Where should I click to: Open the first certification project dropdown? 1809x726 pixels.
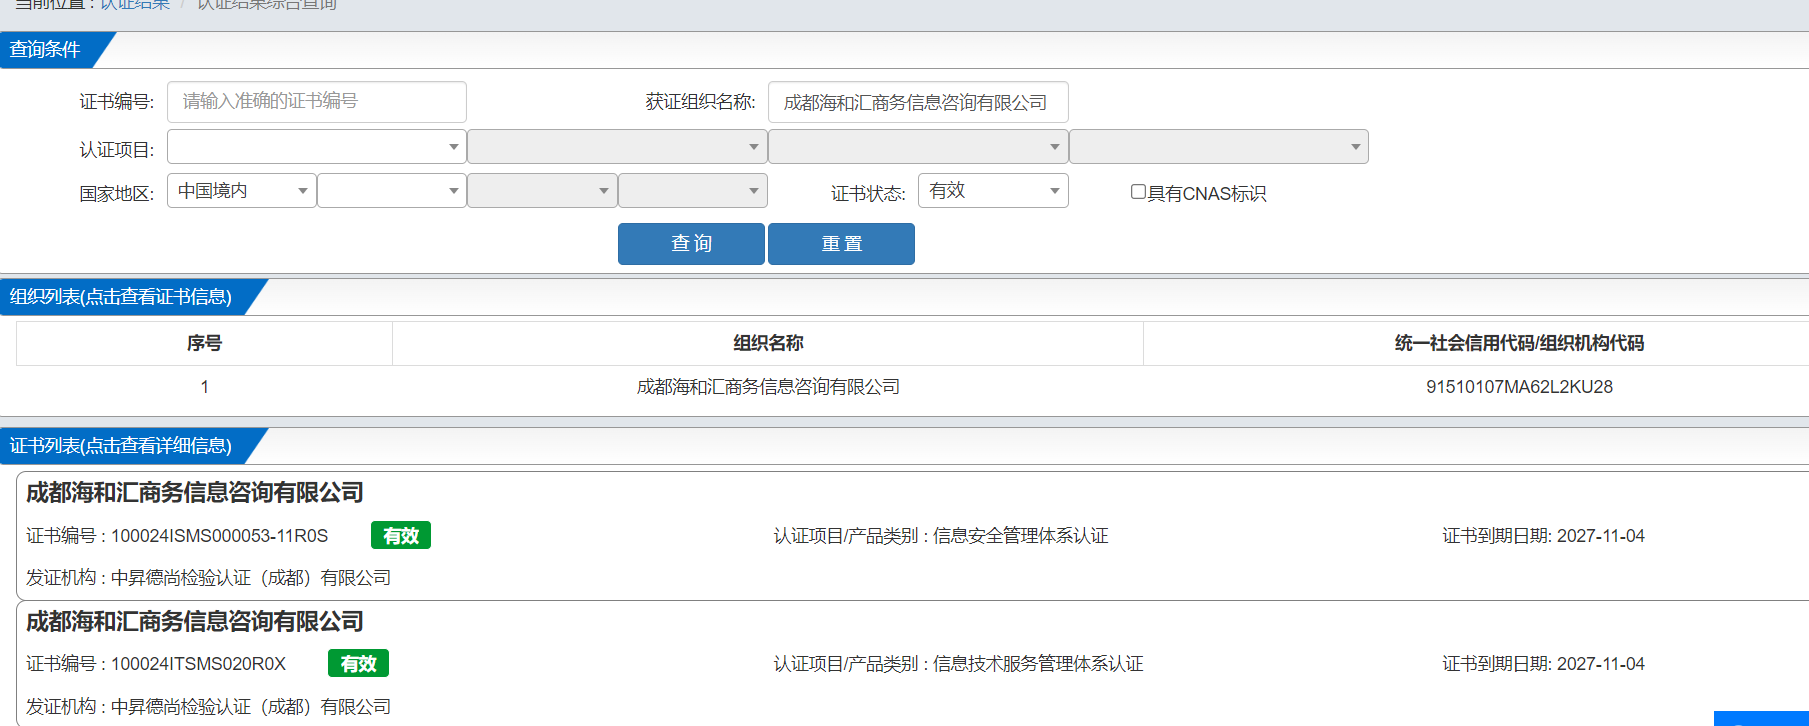point(316,147)
